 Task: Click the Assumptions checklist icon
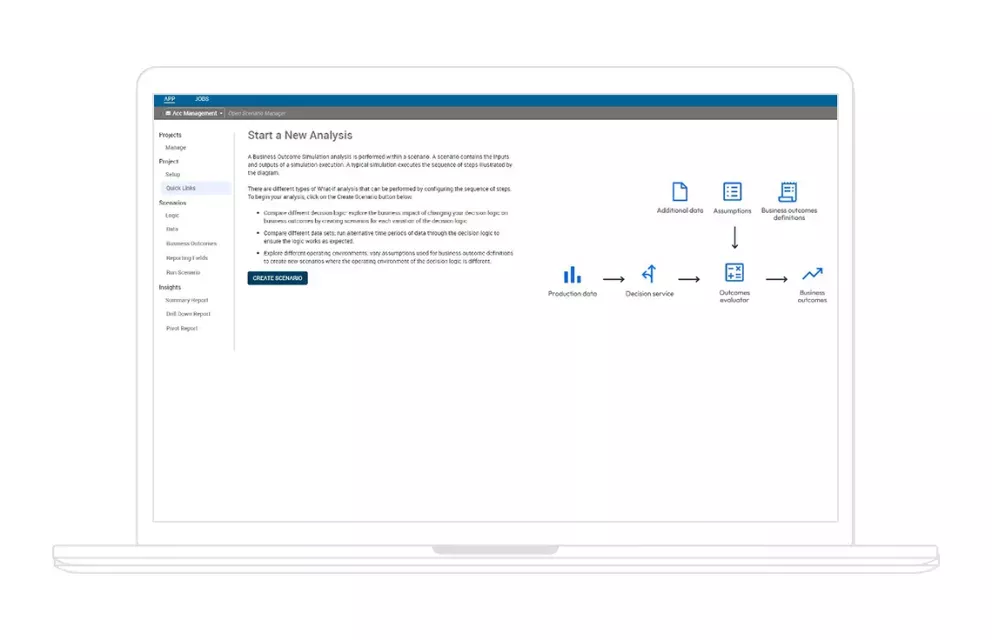pyautogui.click(x=733, y=192)
